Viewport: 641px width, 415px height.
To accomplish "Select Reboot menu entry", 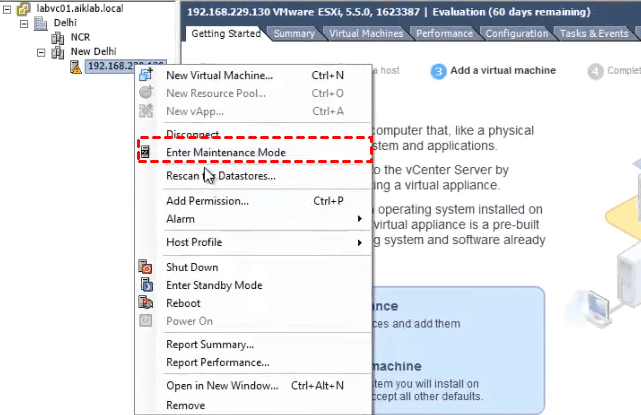I will (x=253, y=303).
